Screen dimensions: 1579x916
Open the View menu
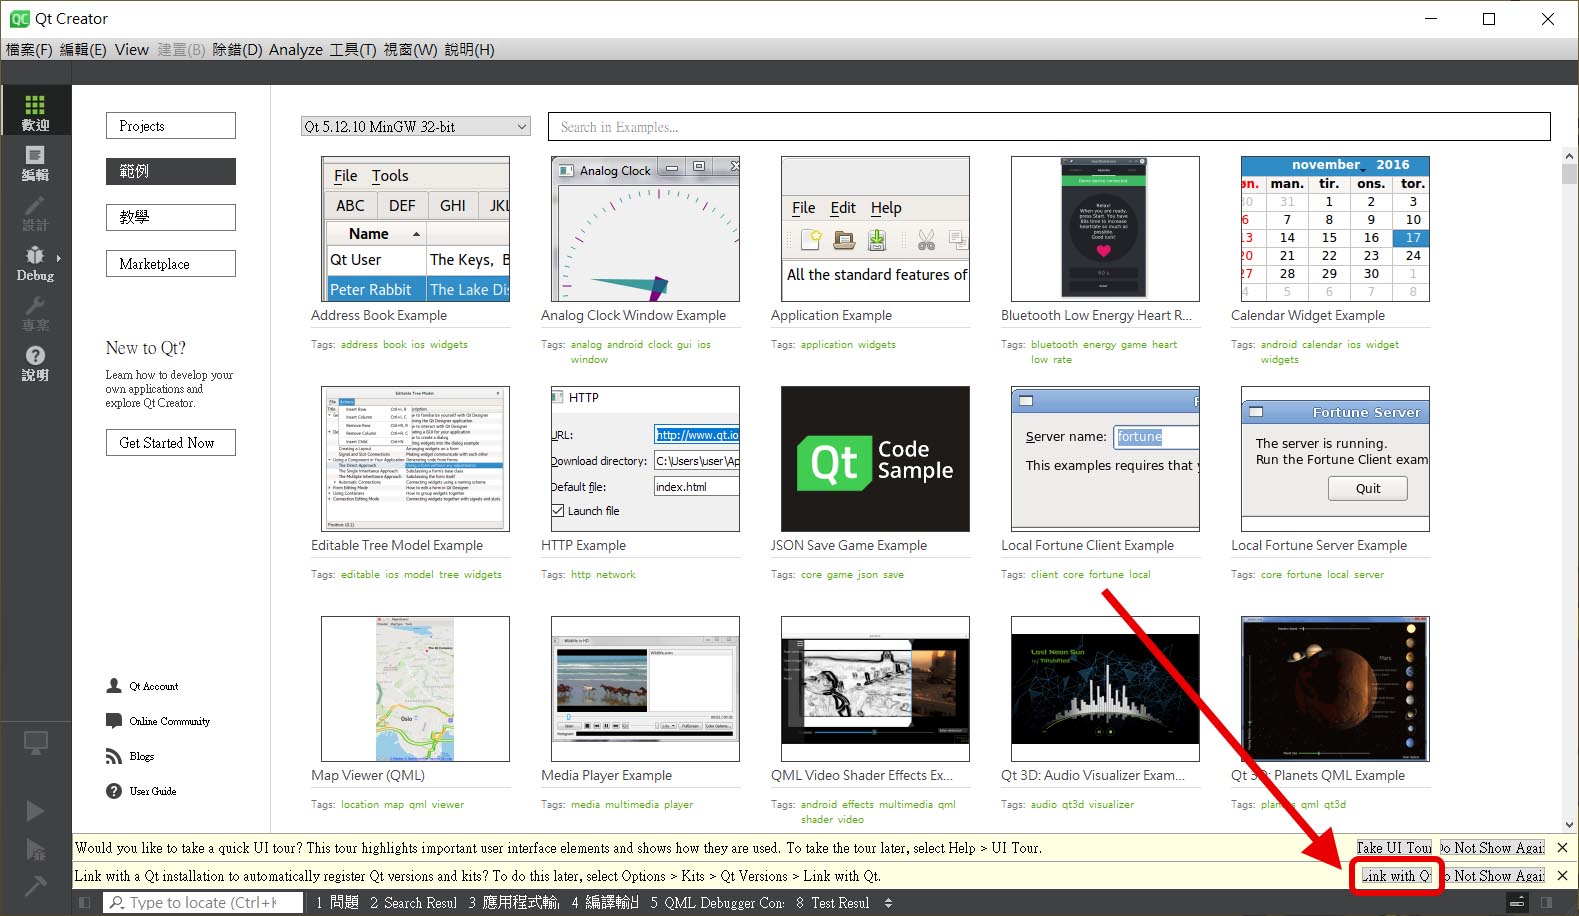[131, 50]
